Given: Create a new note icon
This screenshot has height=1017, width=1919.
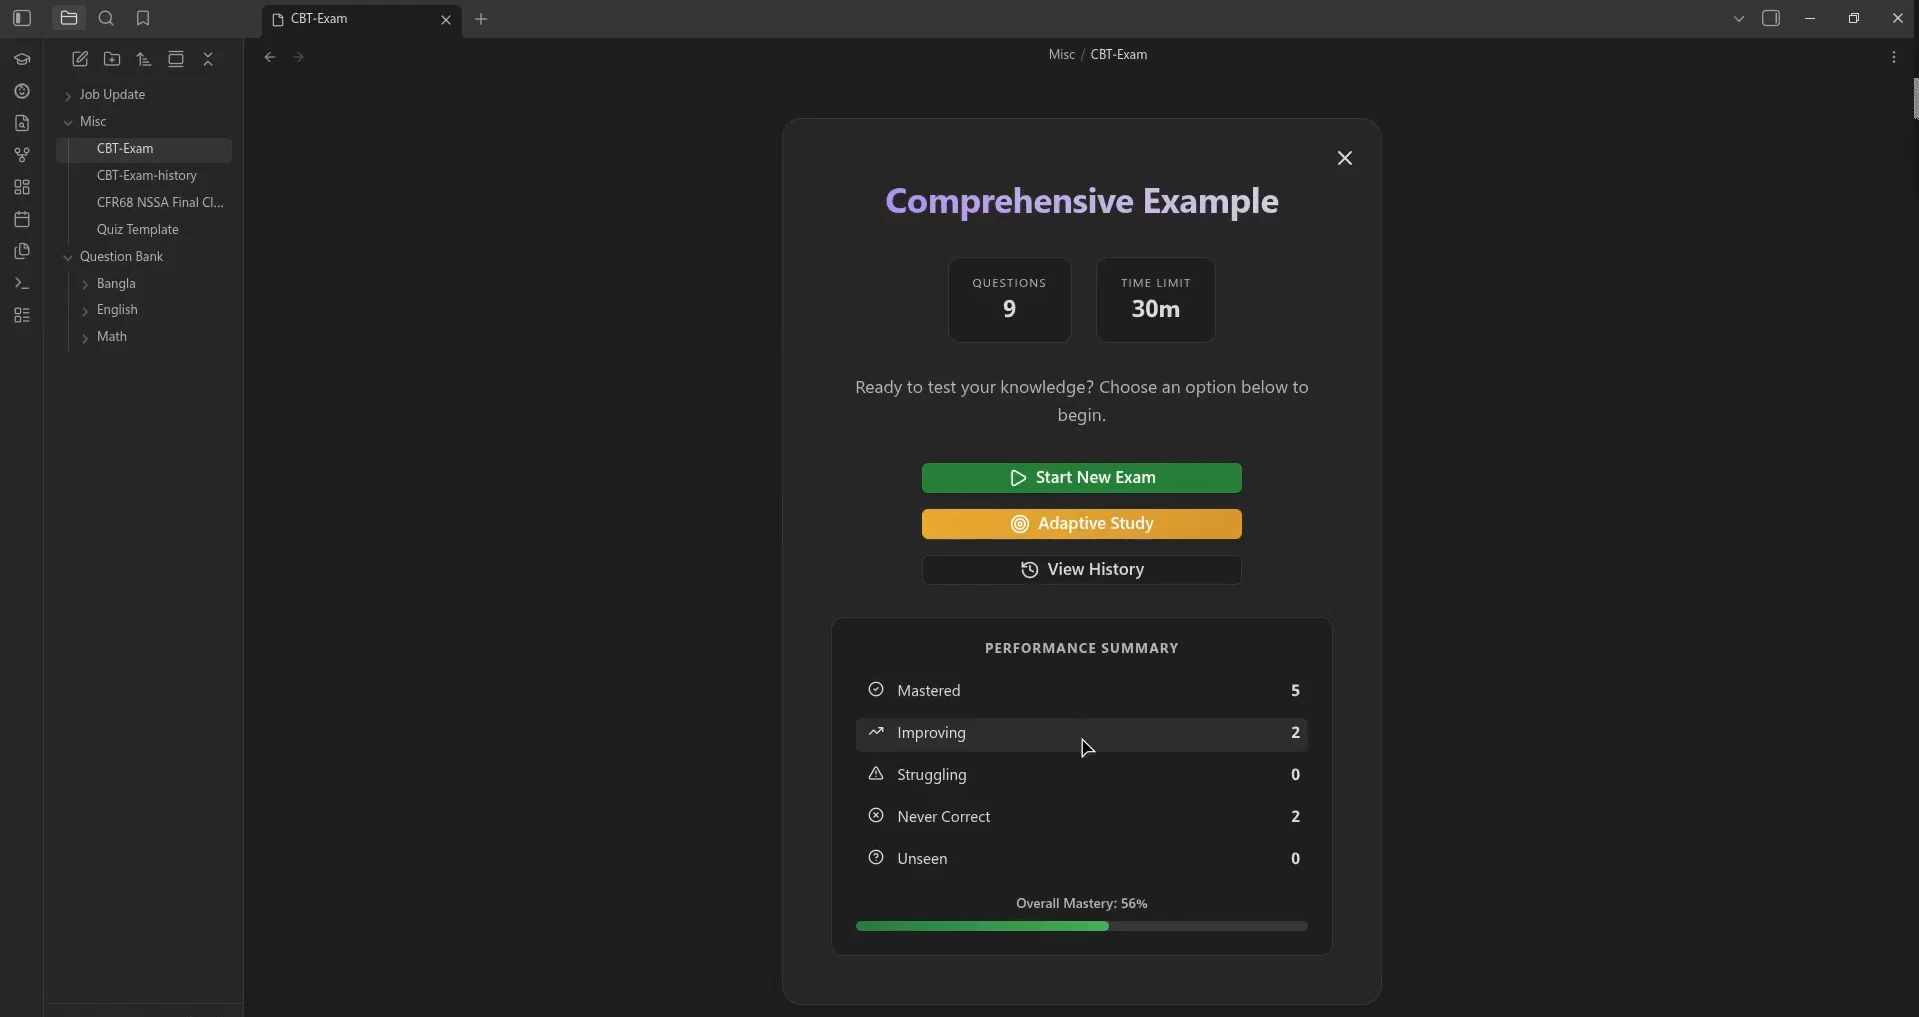Looking at the screenshot, I should pos(80,59).
